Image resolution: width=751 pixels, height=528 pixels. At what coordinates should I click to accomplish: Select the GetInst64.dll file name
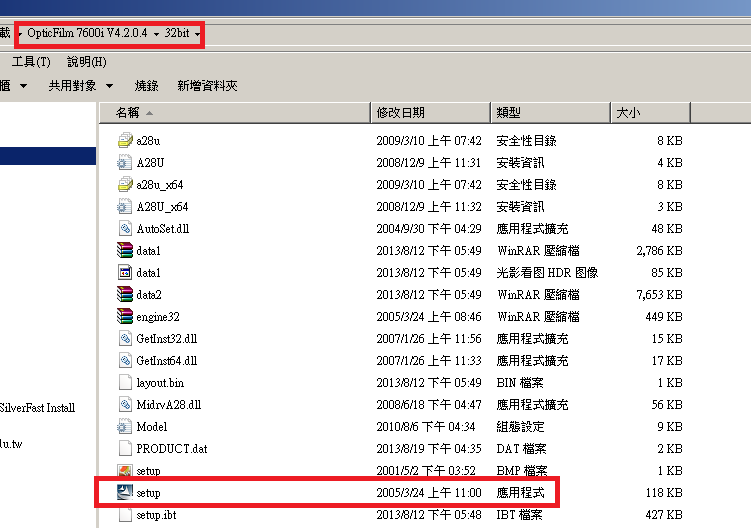[166, 361]
